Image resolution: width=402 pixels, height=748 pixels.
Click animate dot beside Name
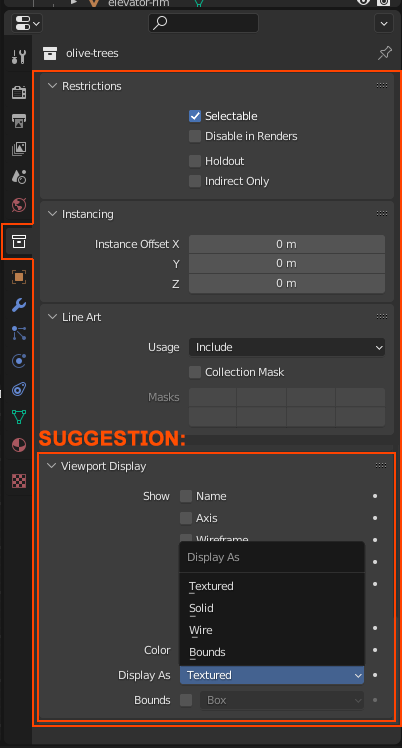375,496
